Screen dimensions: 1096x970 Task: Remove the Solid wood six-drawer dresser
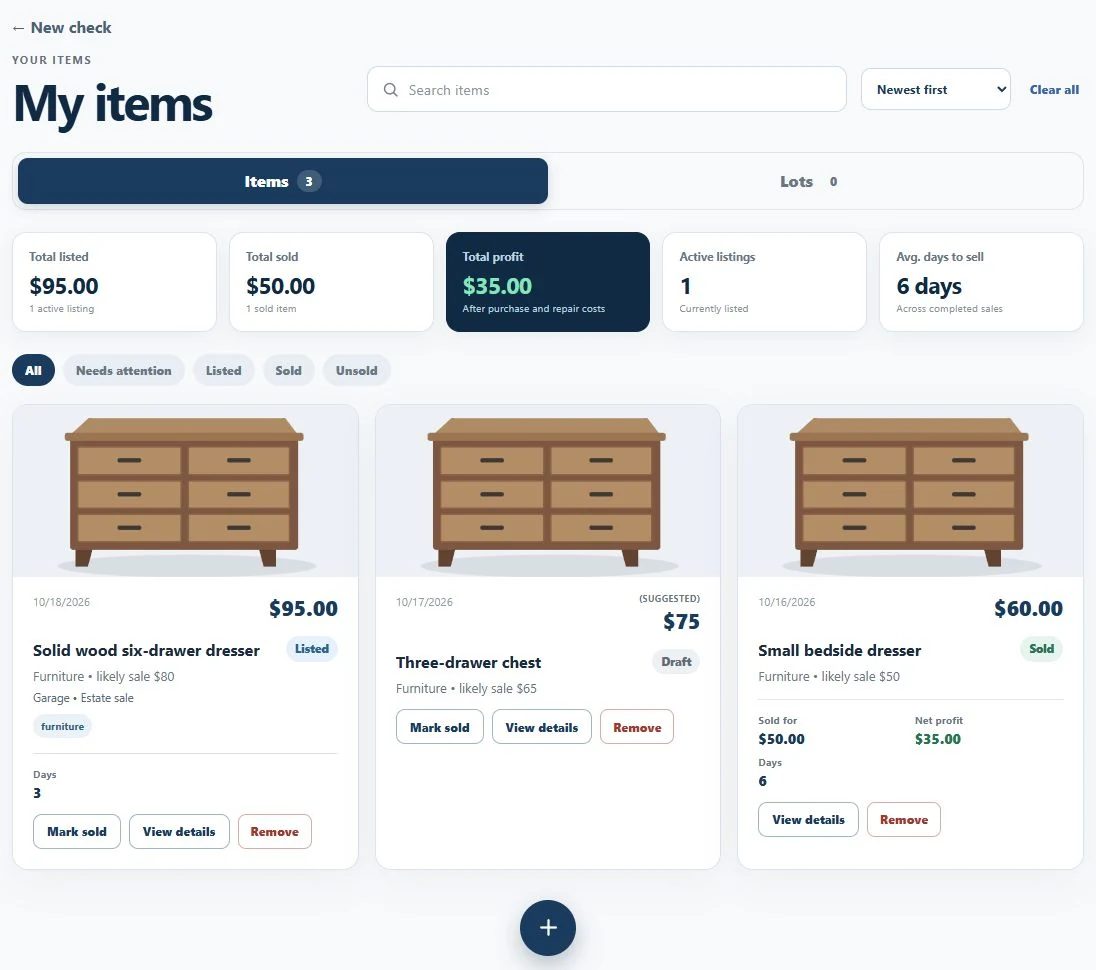pos(275,832)
